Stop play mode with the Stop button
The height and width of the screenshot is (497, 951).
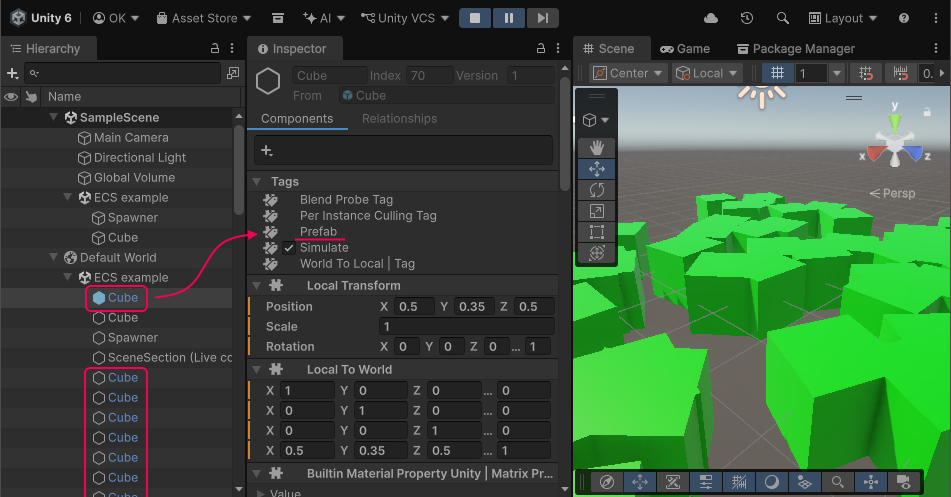[x=475, y=18]
